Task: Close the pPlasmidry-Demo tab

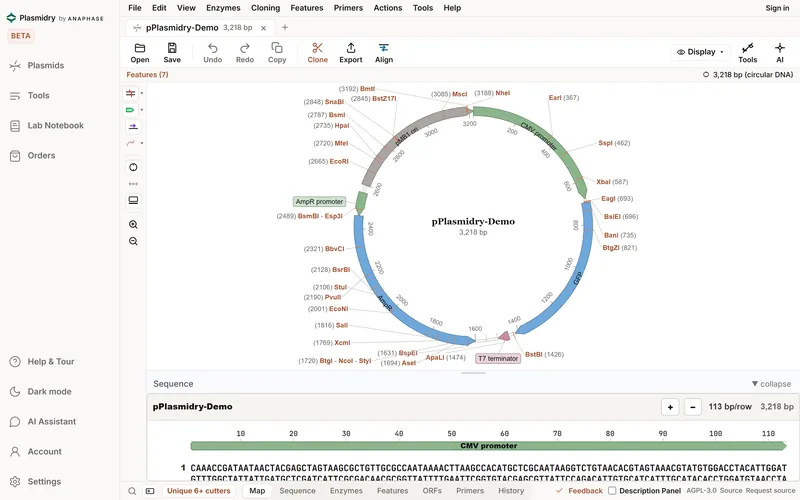Action: click(263, 28)
